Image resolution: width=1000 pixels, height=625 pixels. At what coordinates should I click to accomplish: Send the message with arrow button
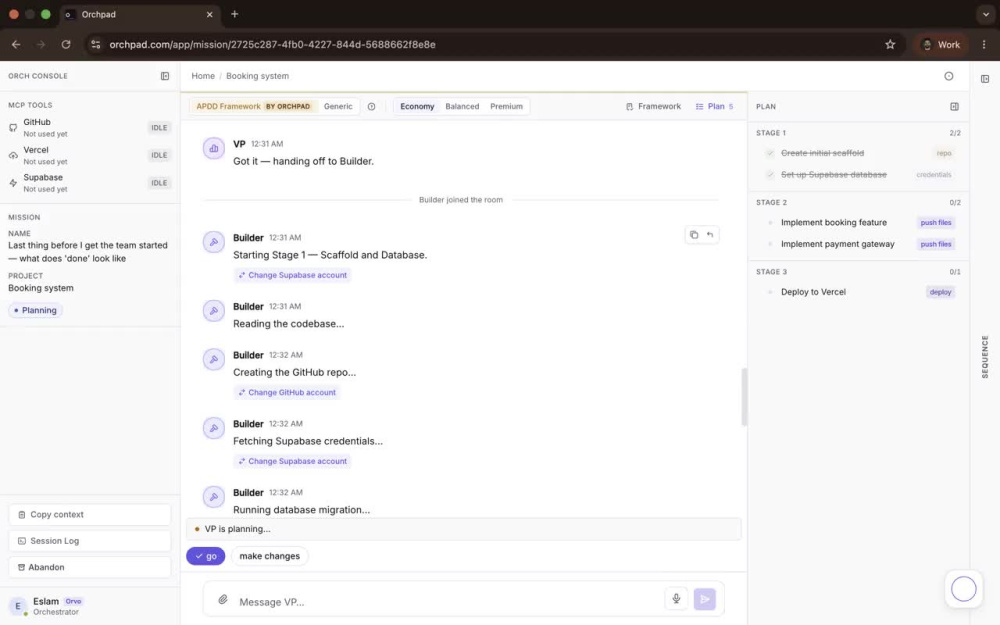(705, 599)
